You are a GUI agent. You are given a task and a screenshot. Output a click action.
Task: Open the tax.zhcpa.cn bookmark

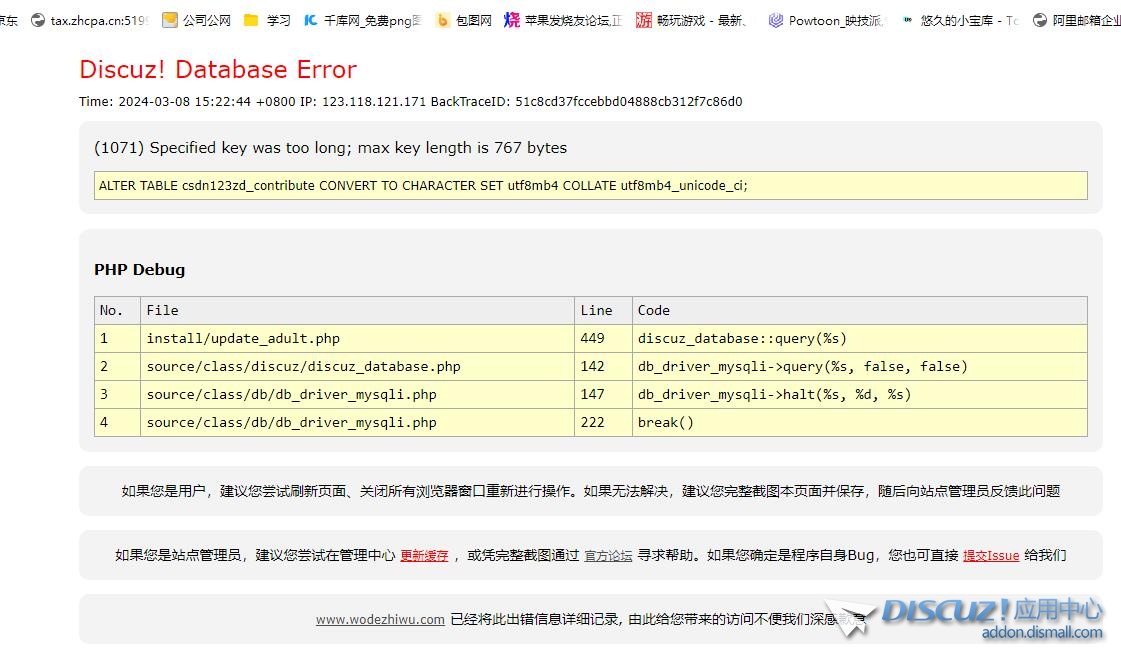(88, 20)
